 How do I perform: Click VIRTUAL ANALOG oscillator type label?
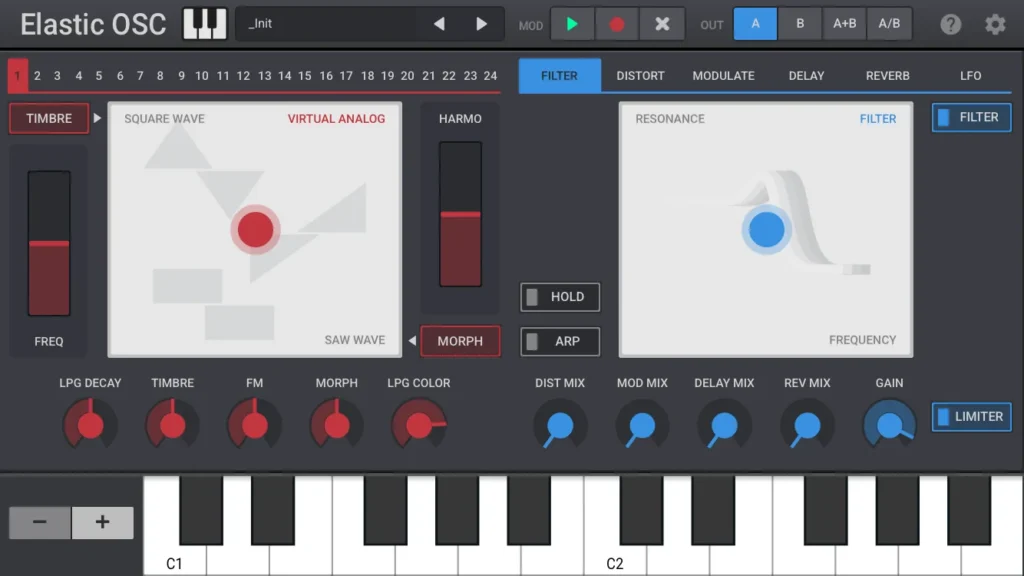pyautogui.click(x=336, y=119)
